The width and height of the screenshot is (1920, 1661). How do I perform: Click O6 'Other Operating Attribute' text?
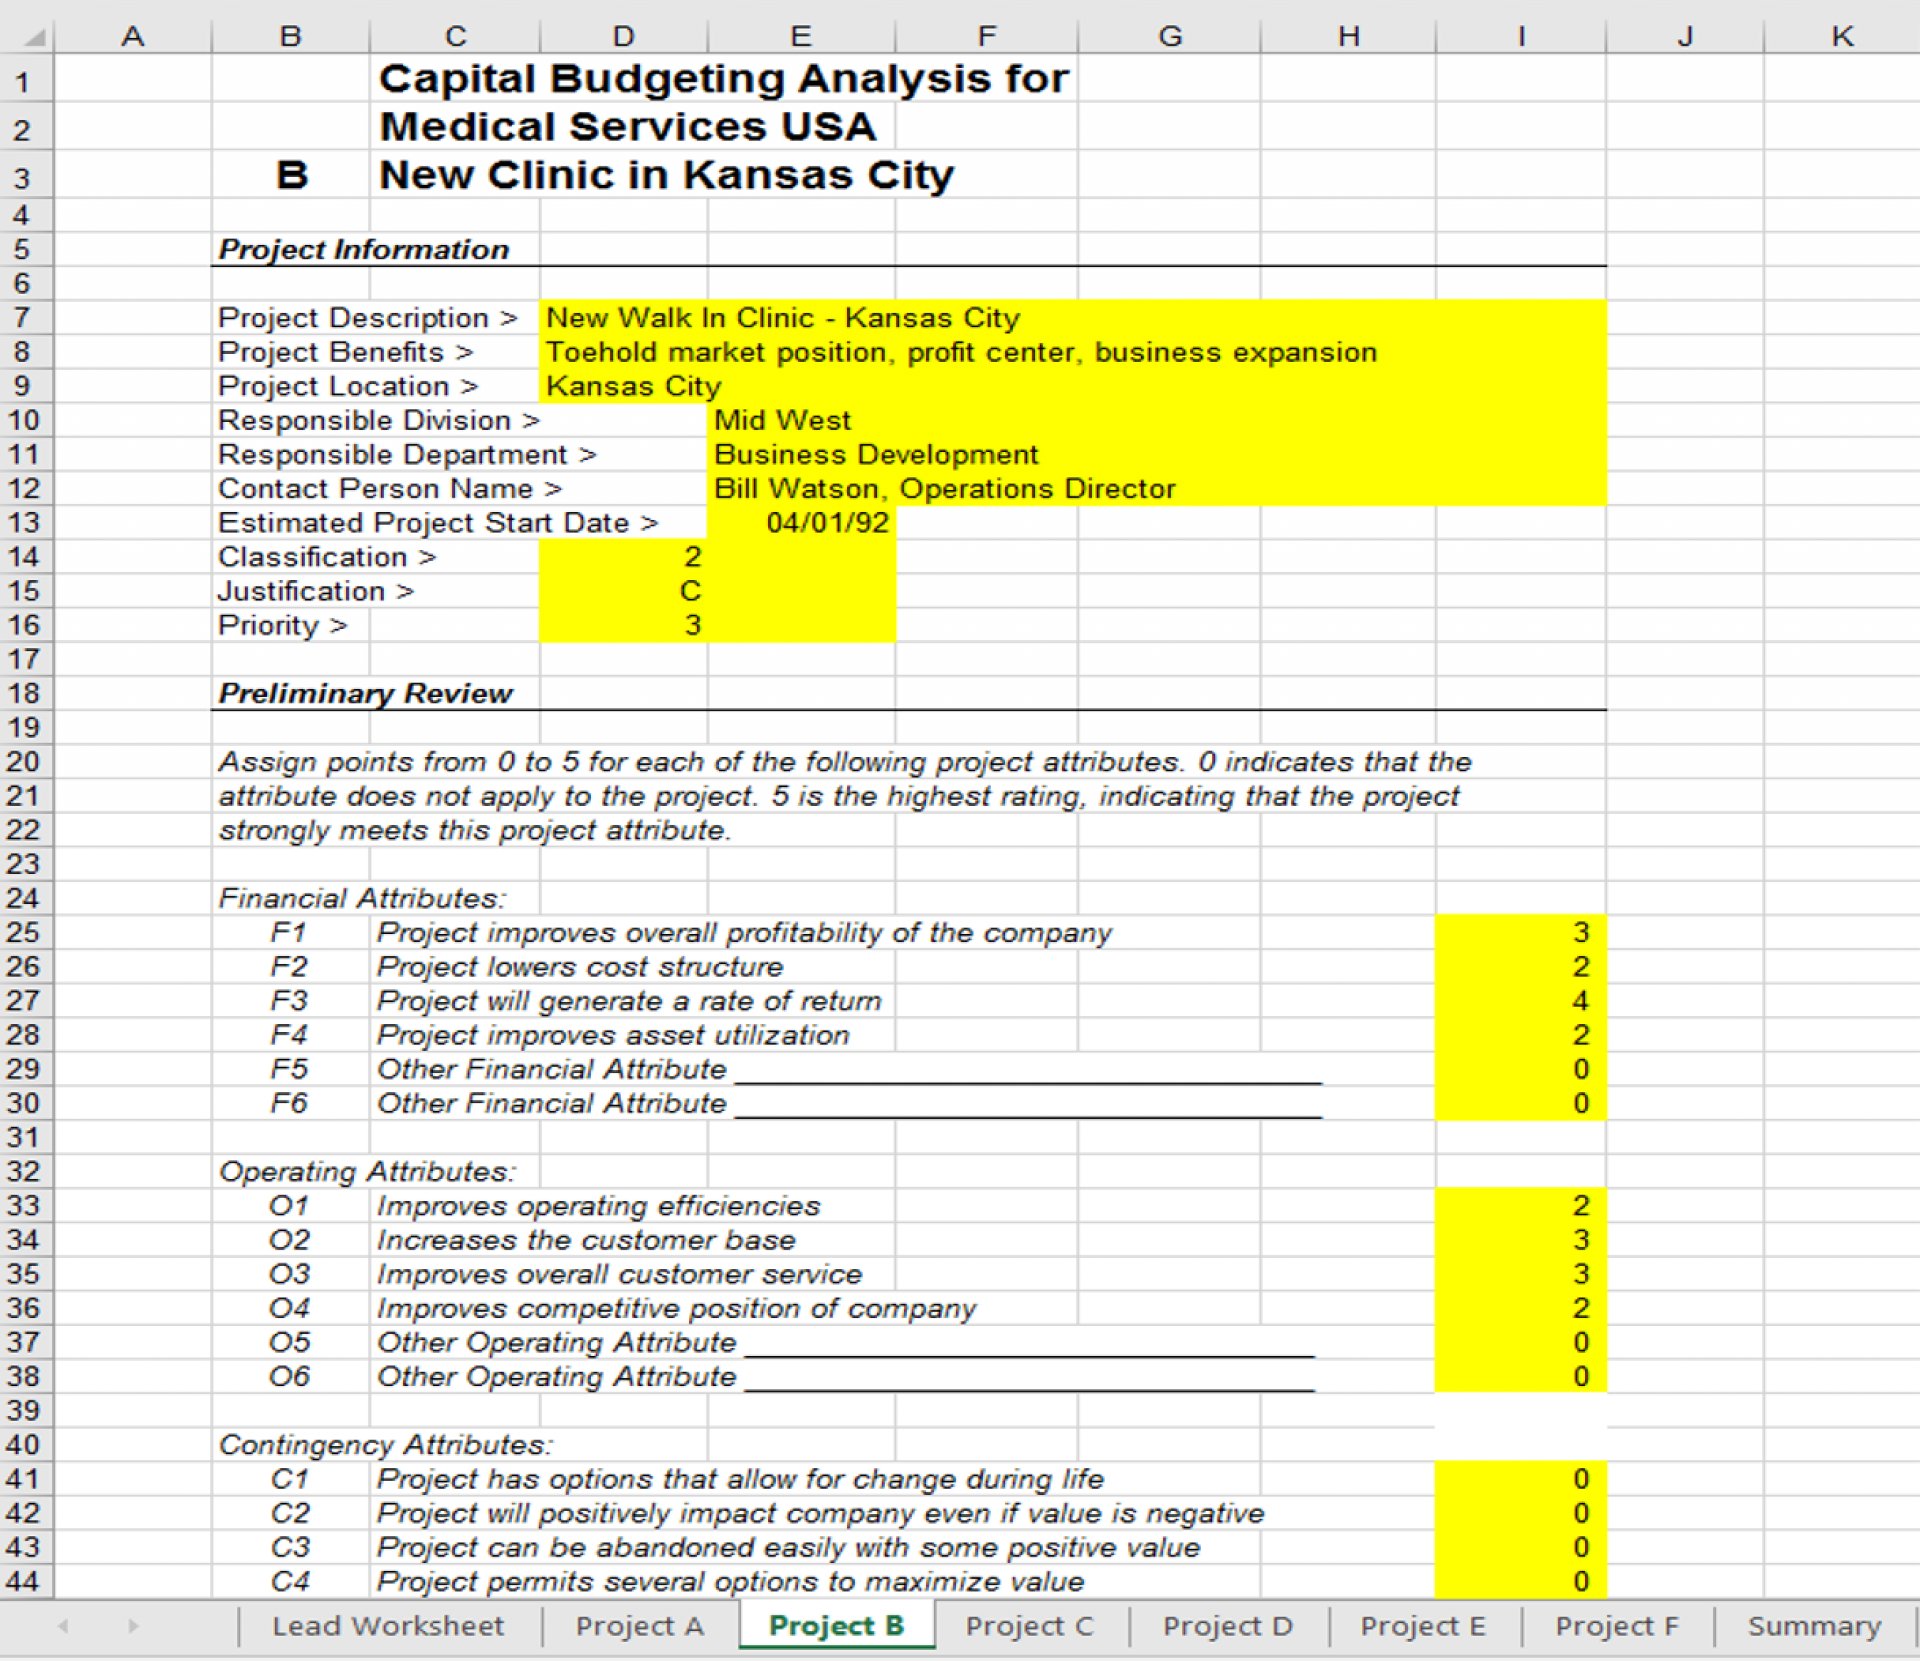(x=556, y=1377)
